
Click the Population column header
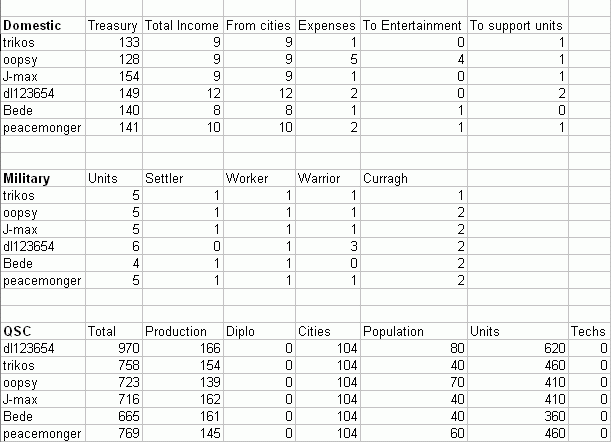(x=413, y=331)
